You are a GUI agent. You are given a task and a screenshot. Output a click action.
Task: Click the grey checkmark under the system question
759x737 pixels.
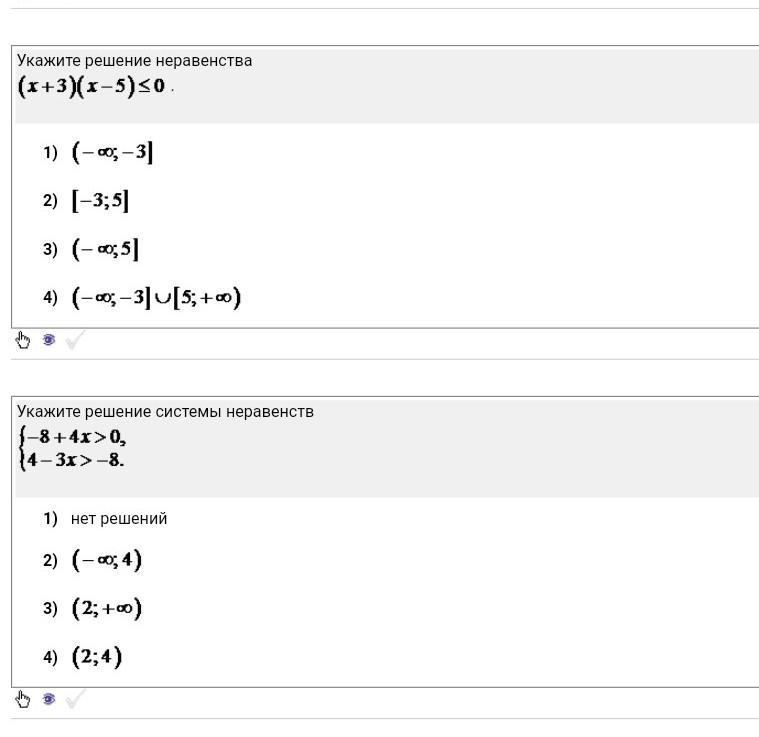pos(74,700)
